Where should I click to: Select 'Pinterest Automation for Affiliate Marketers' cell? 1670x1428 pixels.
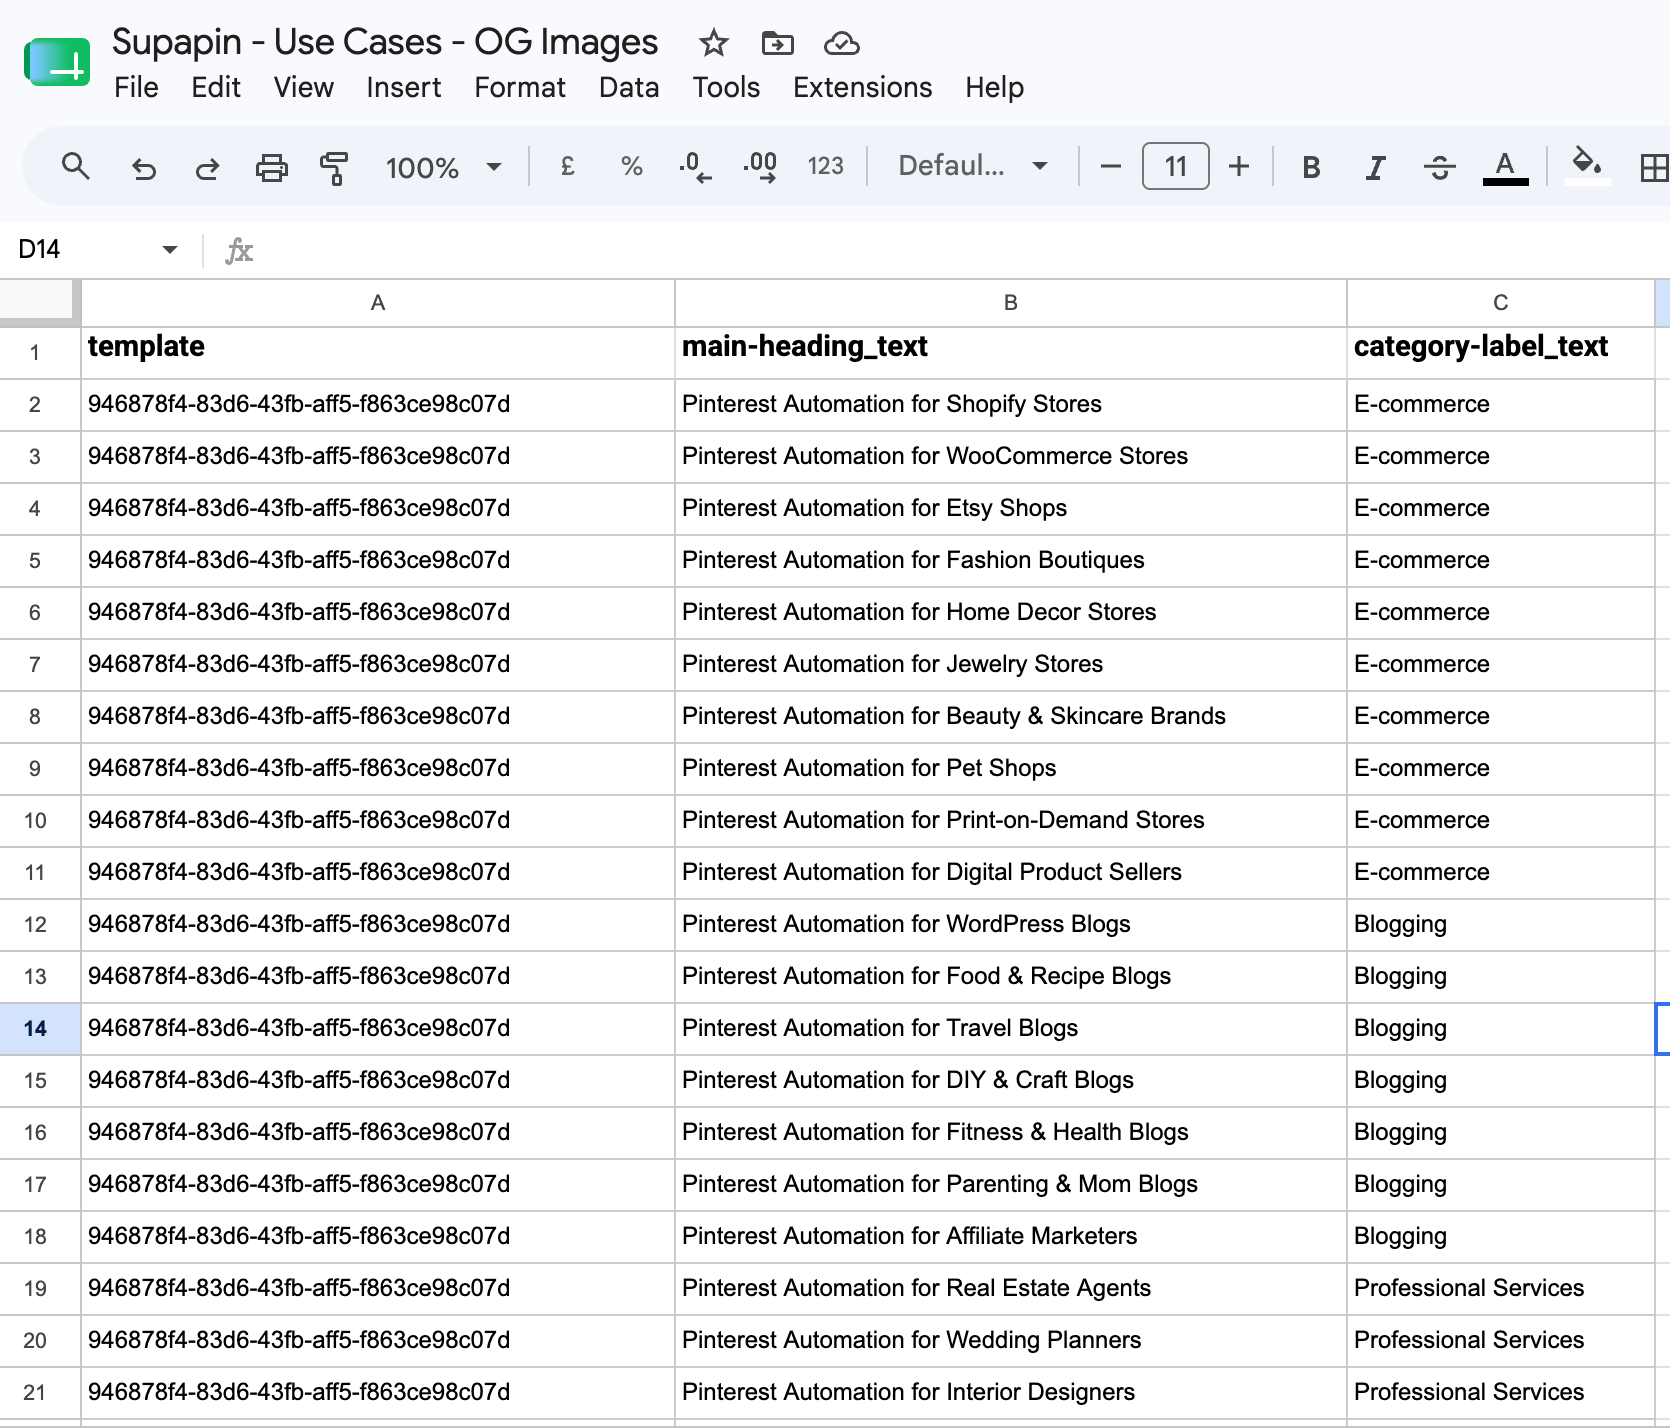click(1011, 1237)
